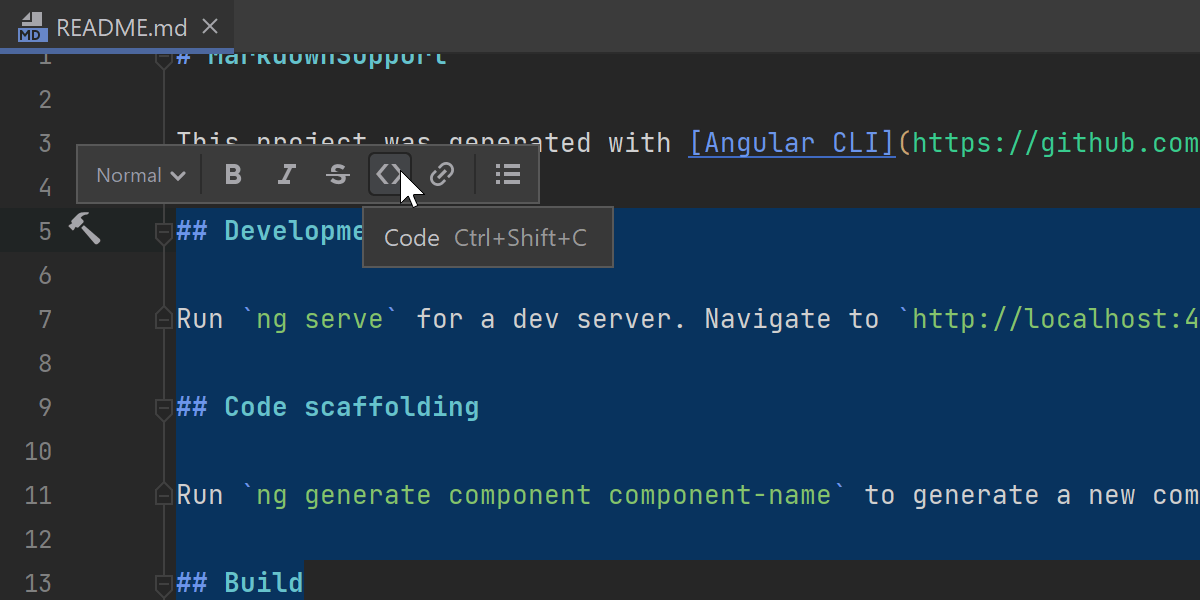Screen dimensions: 1200x600
Task: Click the 'Code scaffolding' heading text
Action: [351, 407]
